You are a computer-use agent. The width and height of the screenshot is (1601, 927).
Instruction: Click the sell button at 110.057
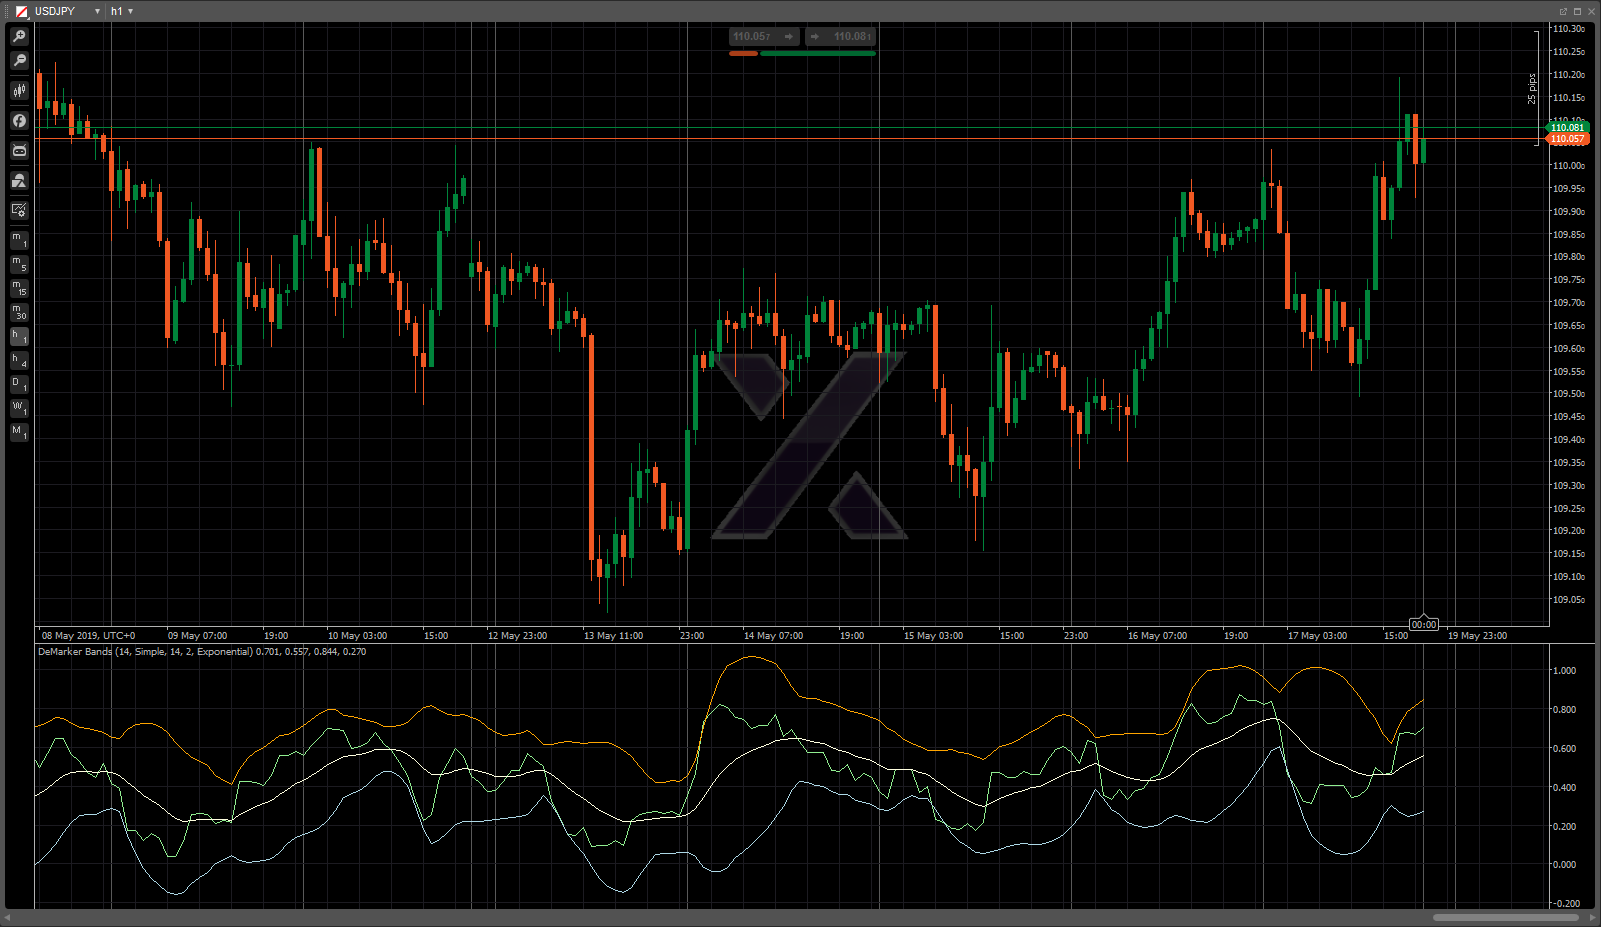coord(763,37)
